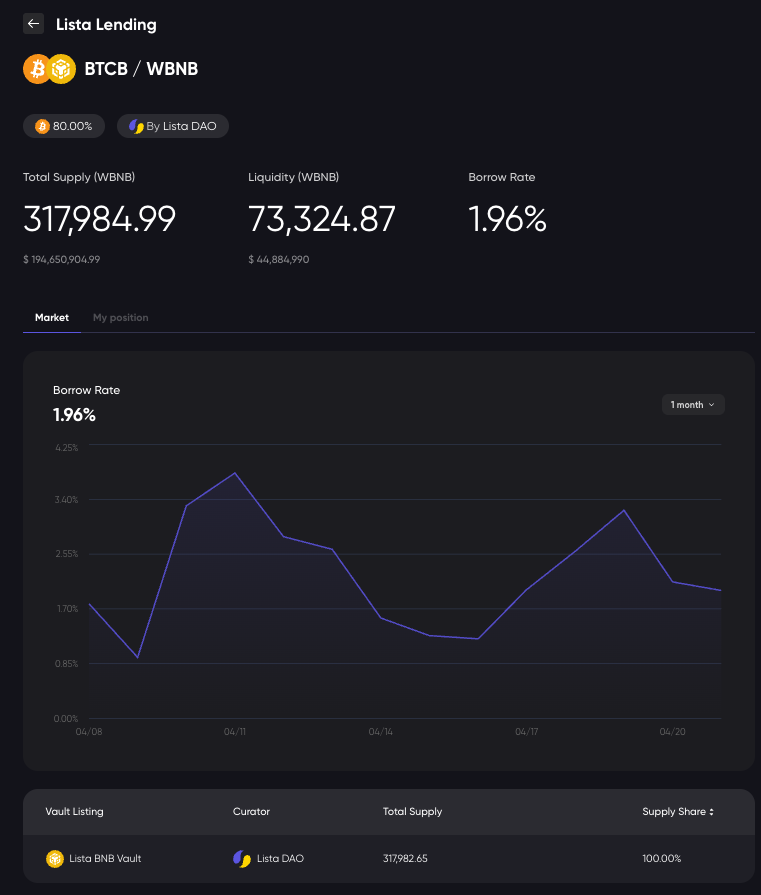Click the Lista Lending page title
761x895 pixels.
point(106,25)
